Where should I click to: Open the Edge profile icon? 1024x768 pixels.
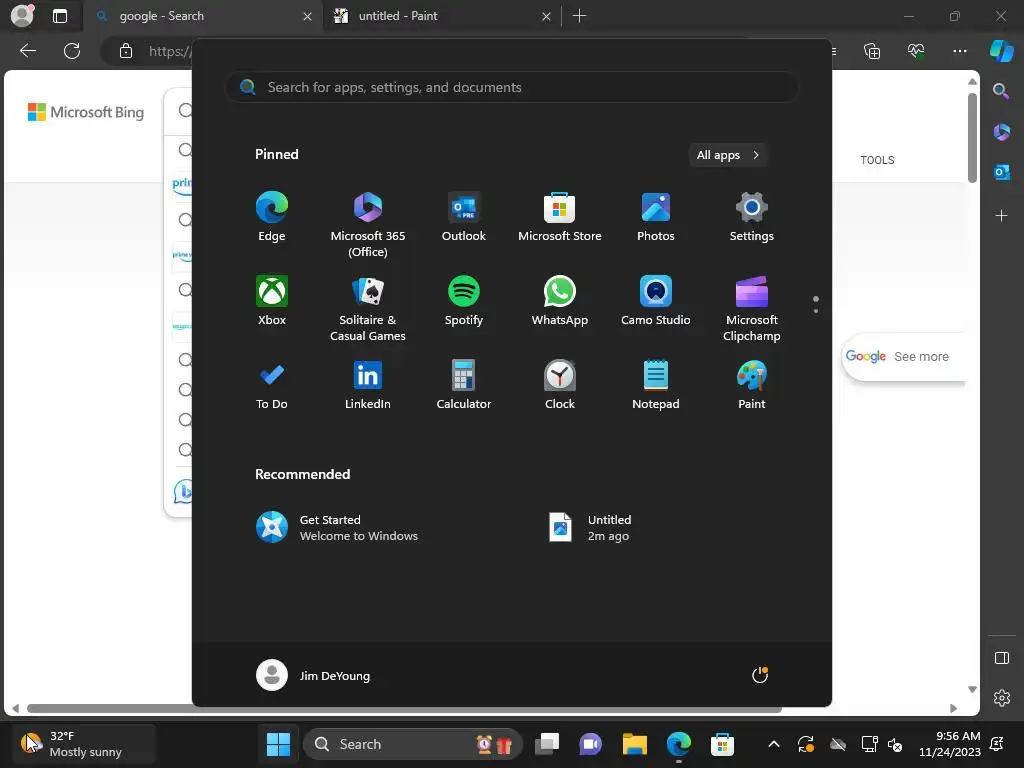coord(23,16)
